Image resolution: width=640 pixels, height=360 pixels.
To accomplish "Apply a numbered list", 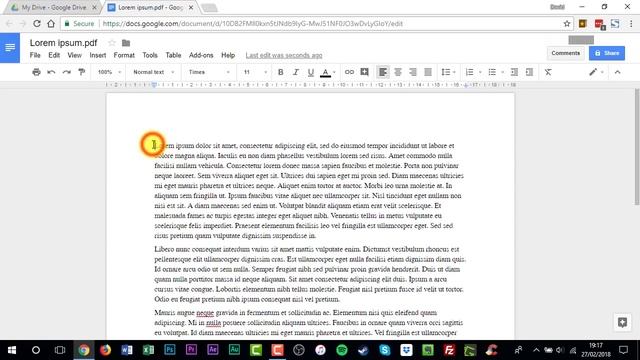I will click(x=469, y=72).
